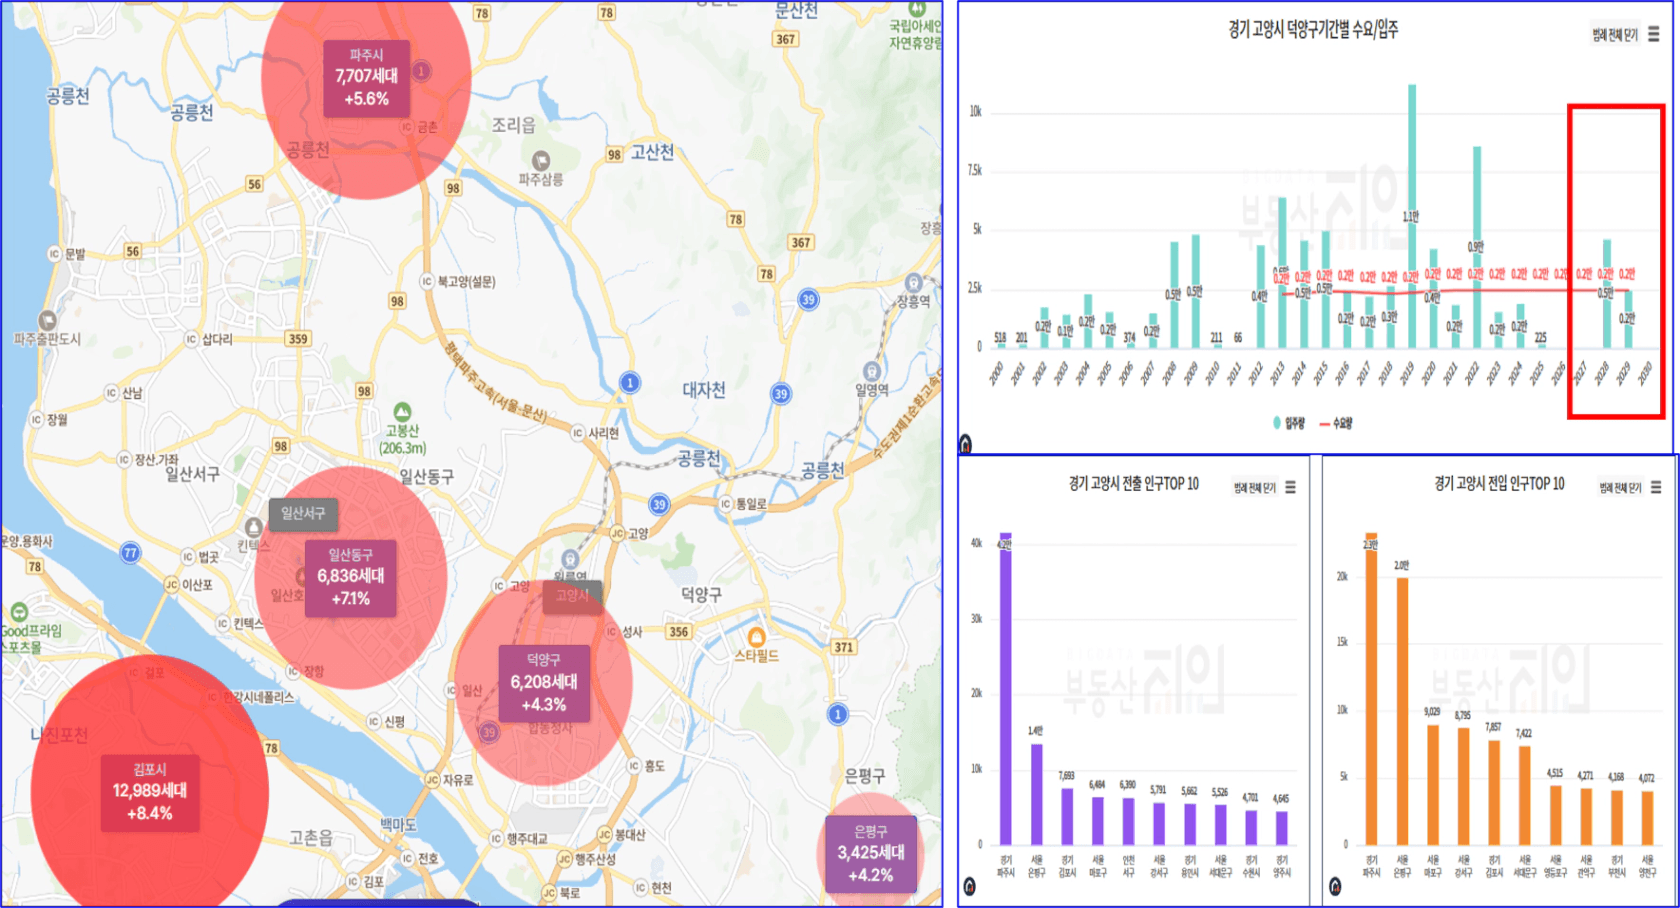The width and height of the screenshot is (1680, 908).
Task: Click the 일산서구 gray map tag
Action: click(x=302, y=514)
